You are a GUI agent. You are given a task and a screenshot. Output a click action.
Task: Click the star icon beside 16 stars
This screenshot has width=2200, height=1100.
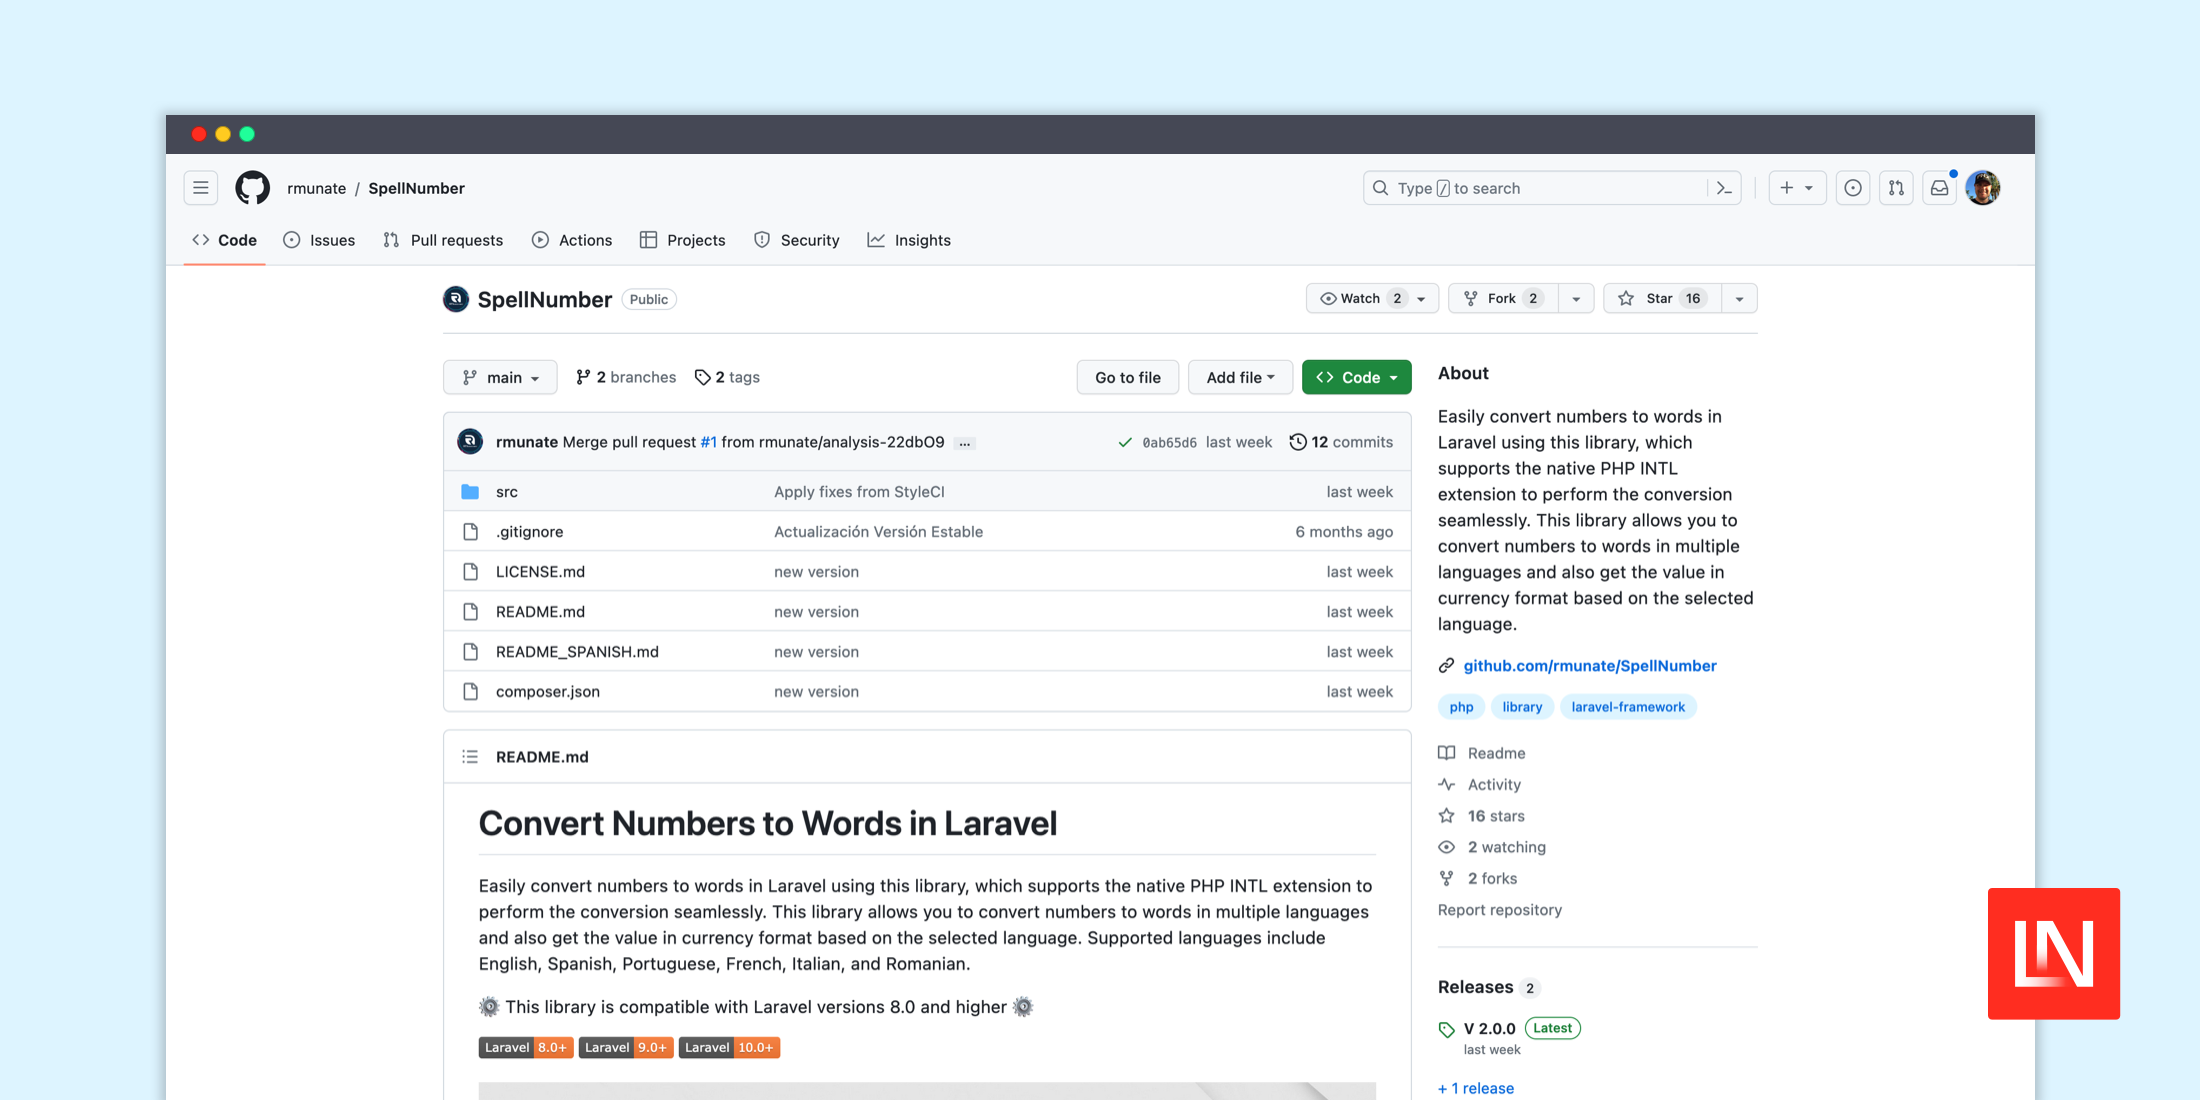(1447, 816)
